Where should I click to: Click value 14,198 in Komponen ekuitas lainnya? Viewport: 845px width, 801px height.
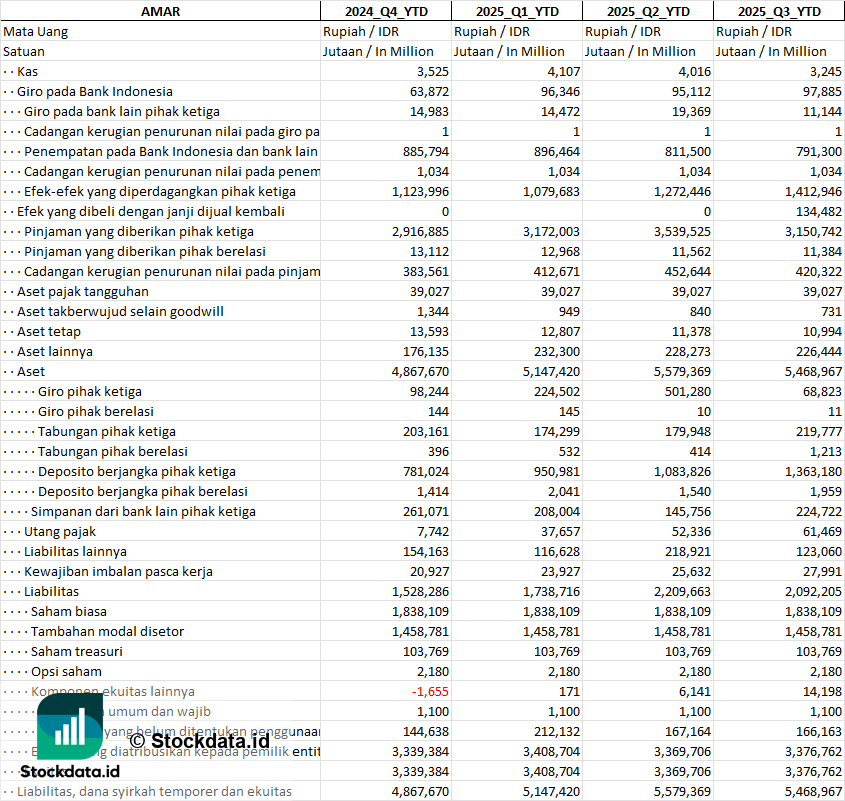click(x=822, y=691)
